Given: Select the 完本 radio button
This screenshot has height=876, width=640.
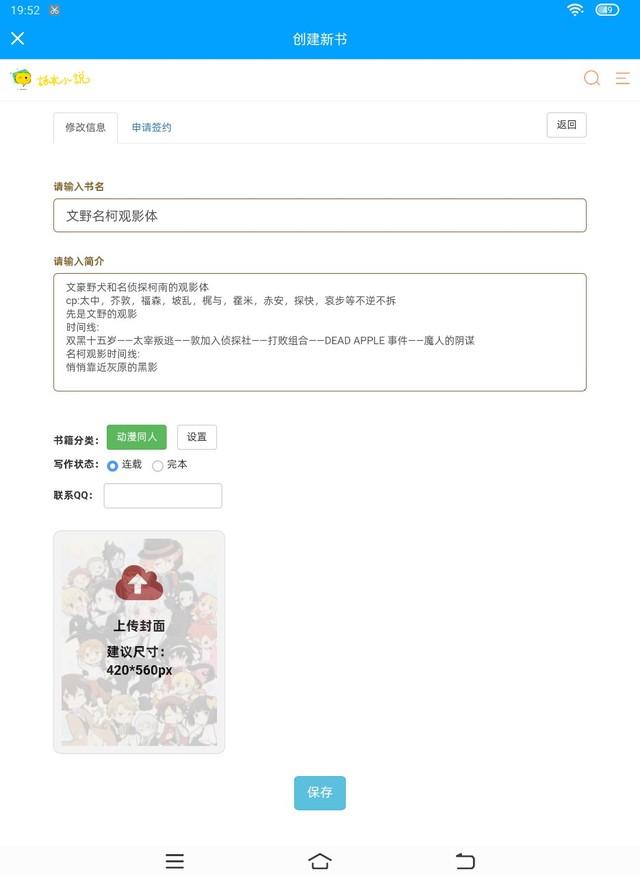Looking at the screenshot, I should [157, 465].
